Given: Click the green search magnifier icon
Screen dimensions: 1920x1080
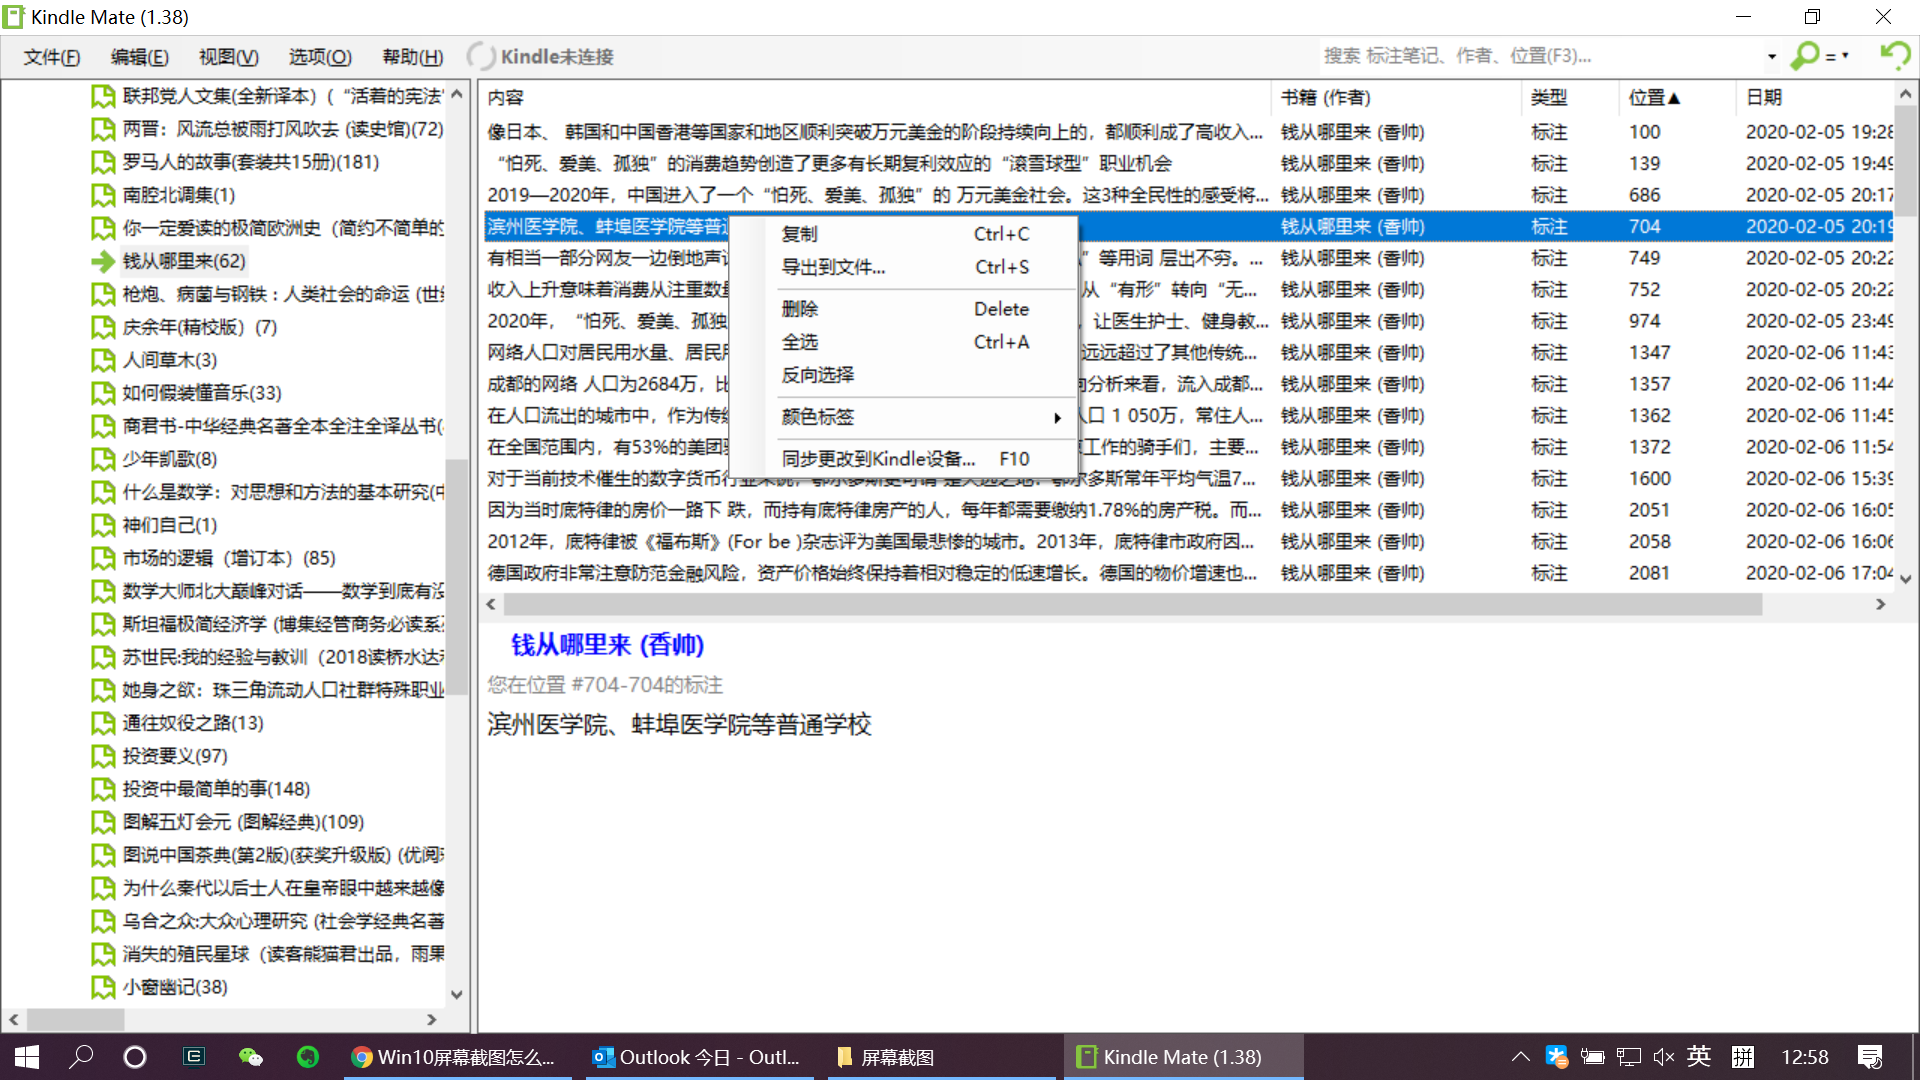Looking at the screenshot, I should (x=1804, y=56).
